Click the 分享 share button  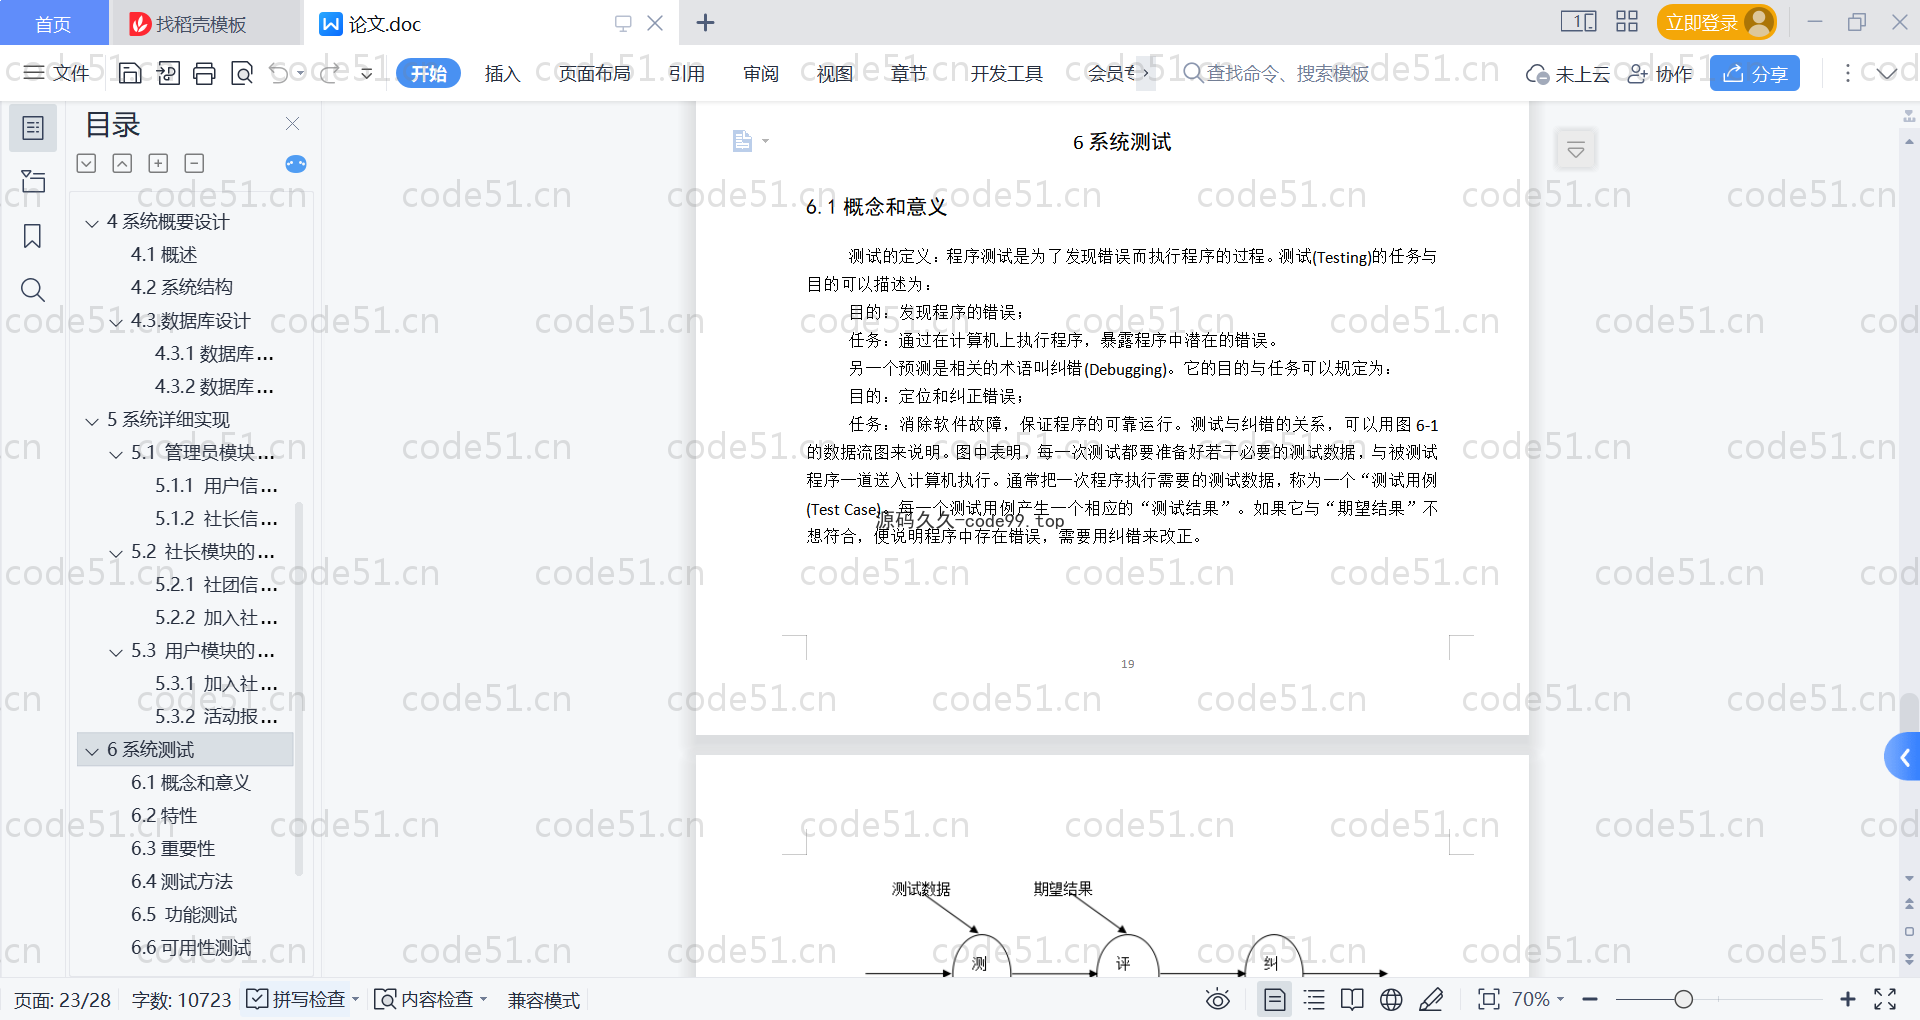pyautogui.click(x=1755, y=73)
